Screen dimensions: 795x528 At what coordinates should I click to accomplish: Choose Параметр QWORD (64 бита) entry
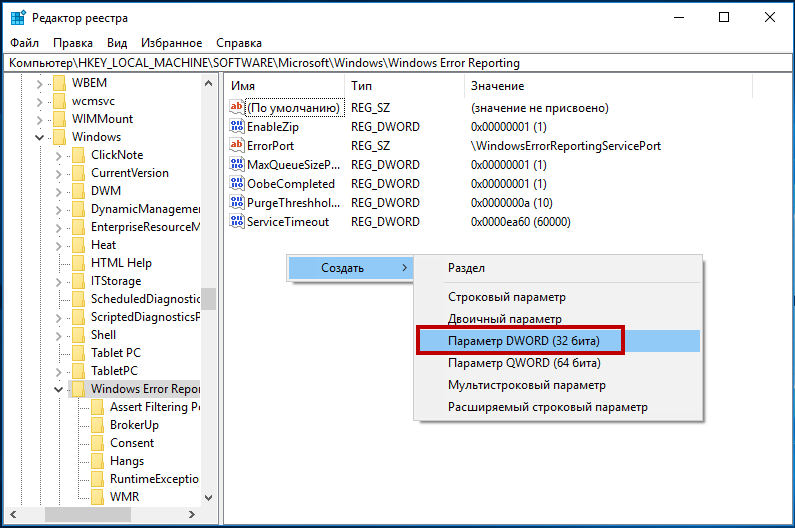pyautogui.click(x=558, y=363)
